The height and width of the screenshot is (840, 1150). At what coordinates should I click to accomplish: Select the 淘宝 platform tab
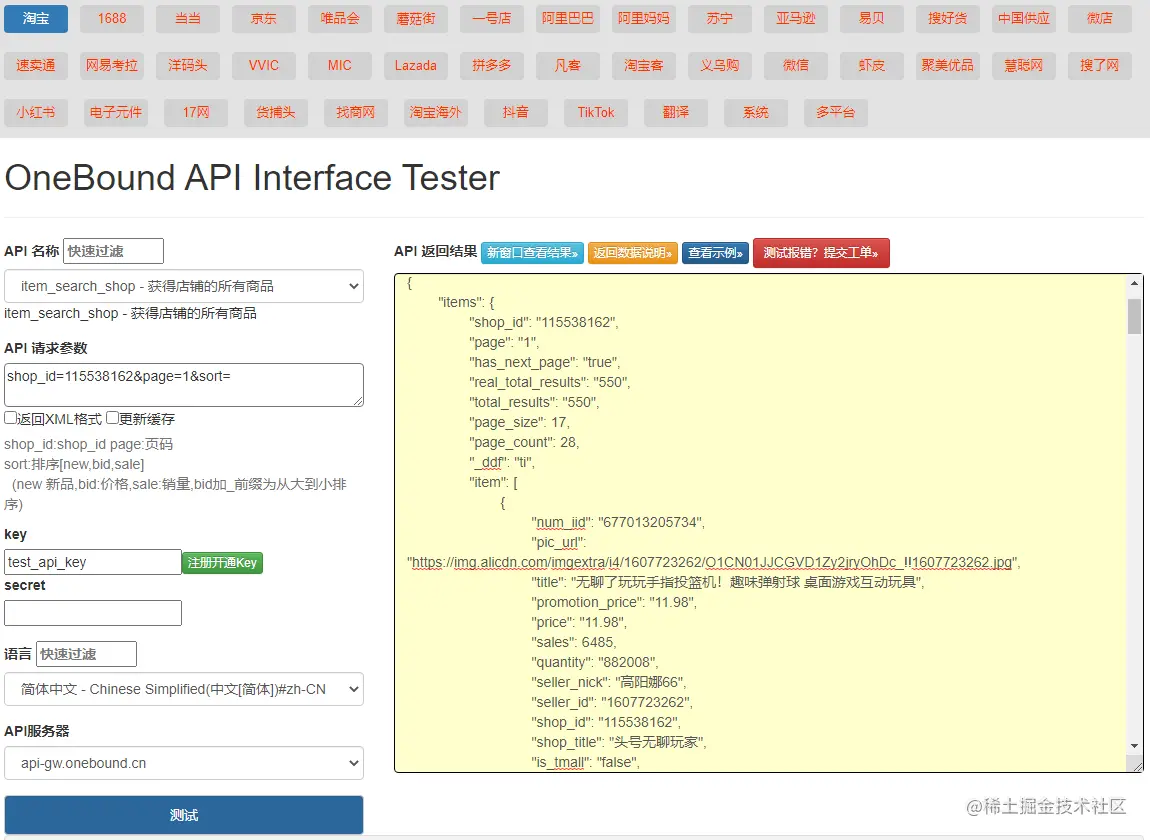pyautogui.click(x=36, y=18)
